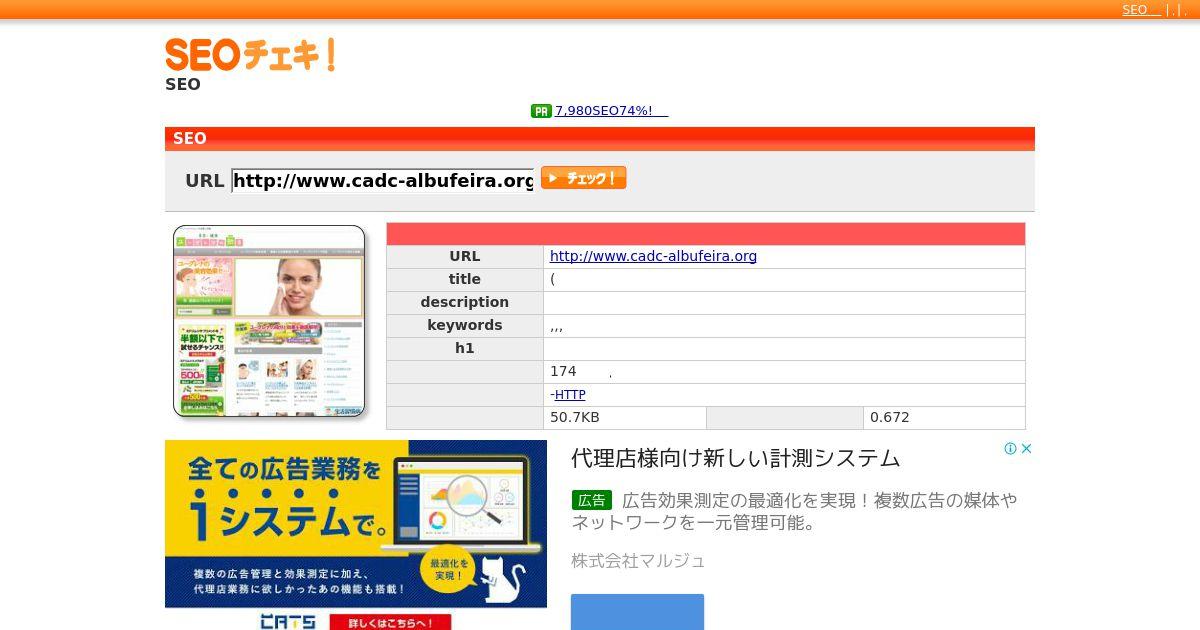Close the advertisement with X icon
The image size is (1200, 630).
(1026, 449)
